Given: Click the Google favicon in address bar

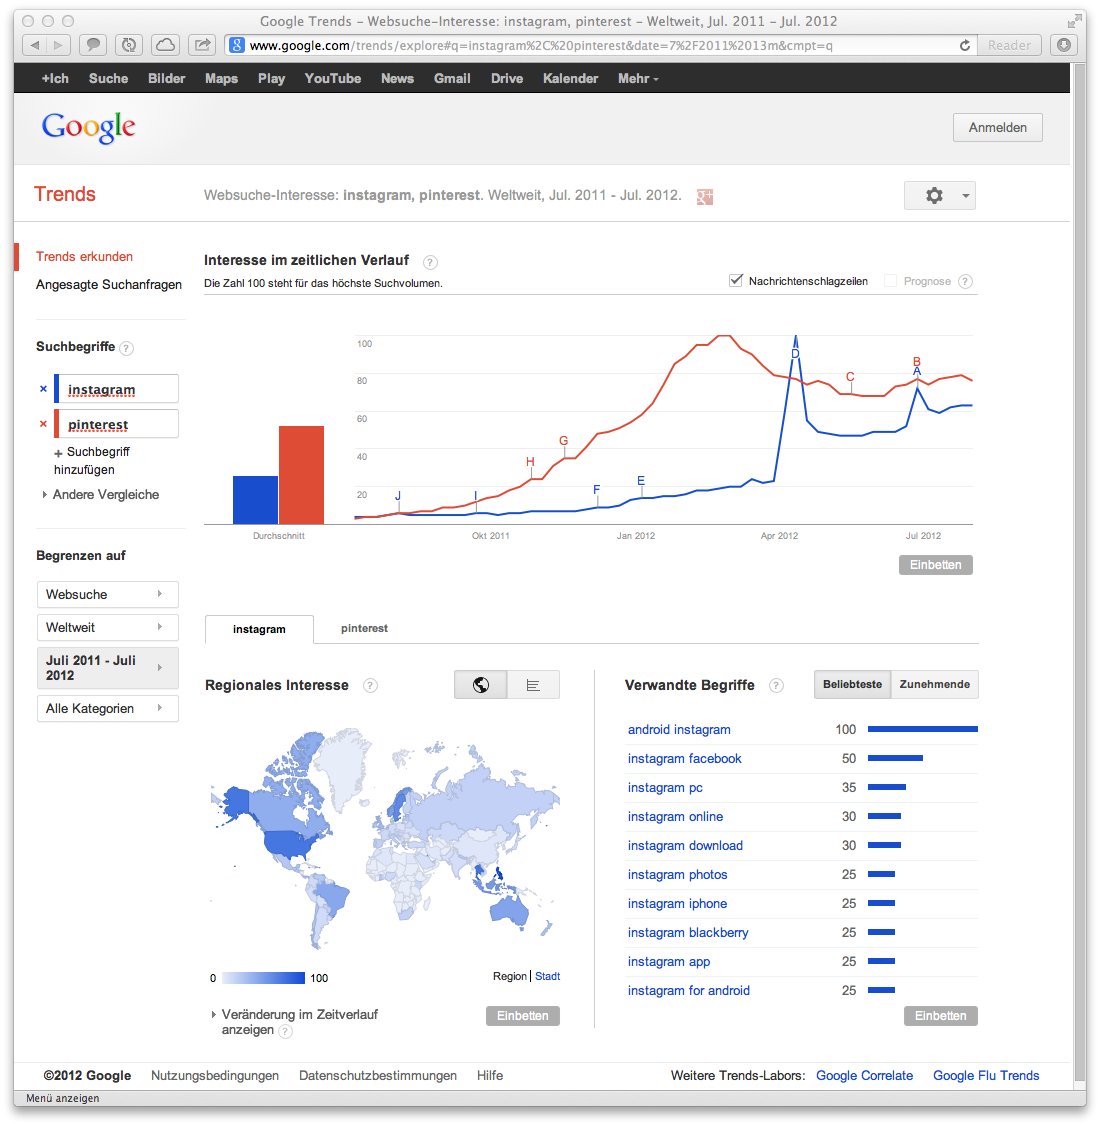Looking at the screenshot, I should (x=237, y=45).
